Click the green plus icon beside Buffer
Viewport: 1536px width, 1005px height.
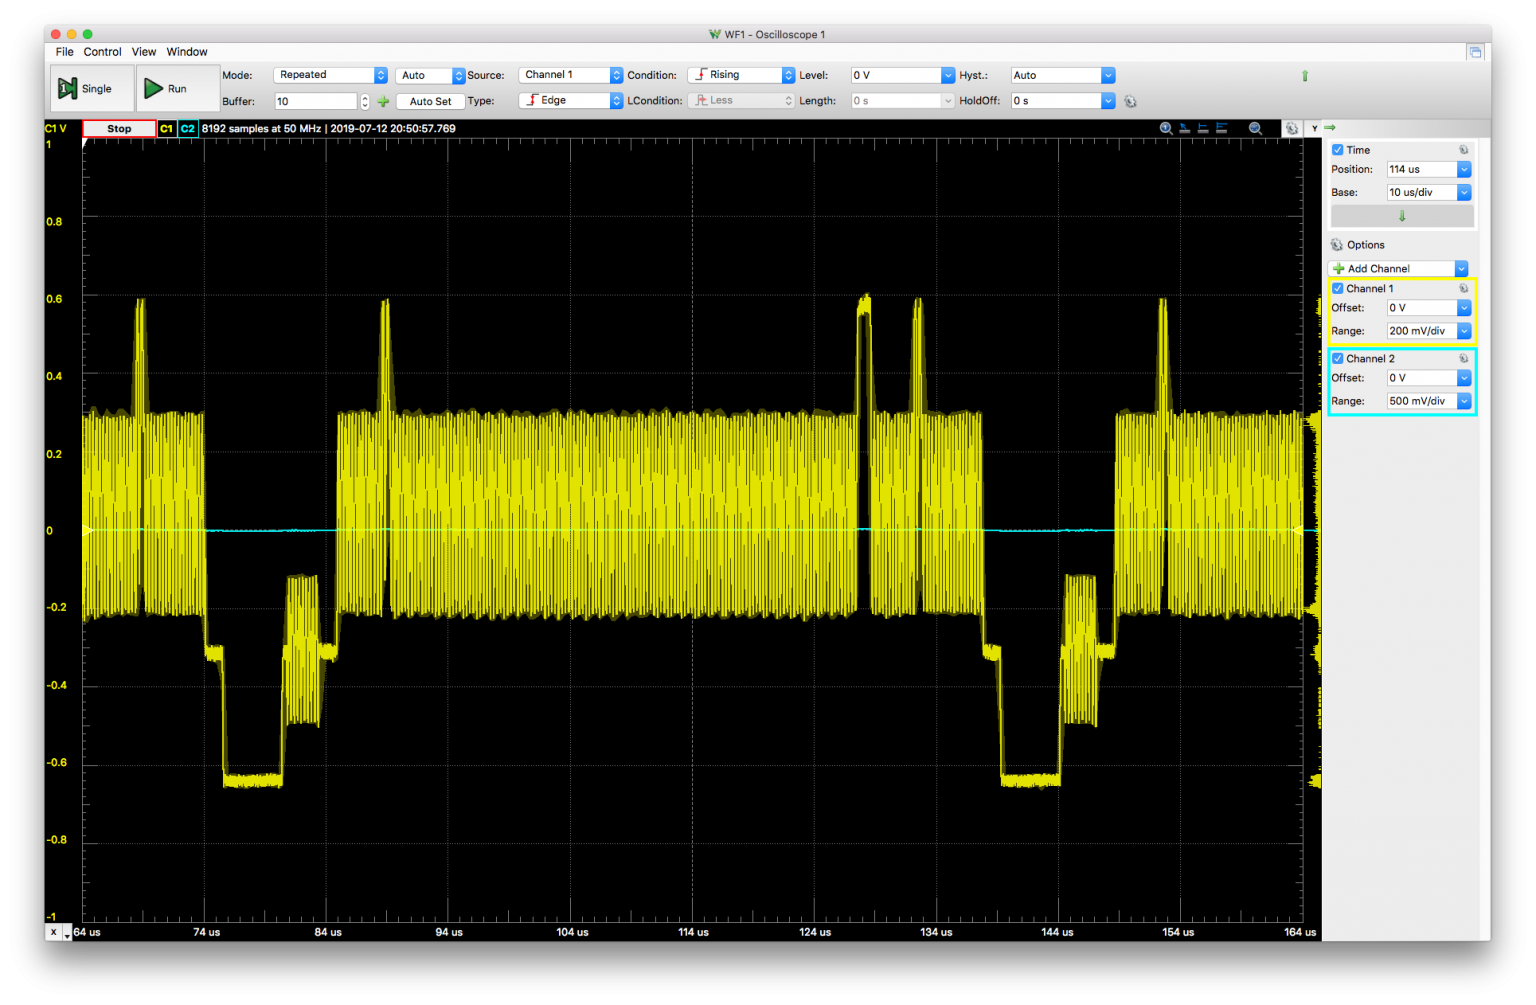(383, 101)
